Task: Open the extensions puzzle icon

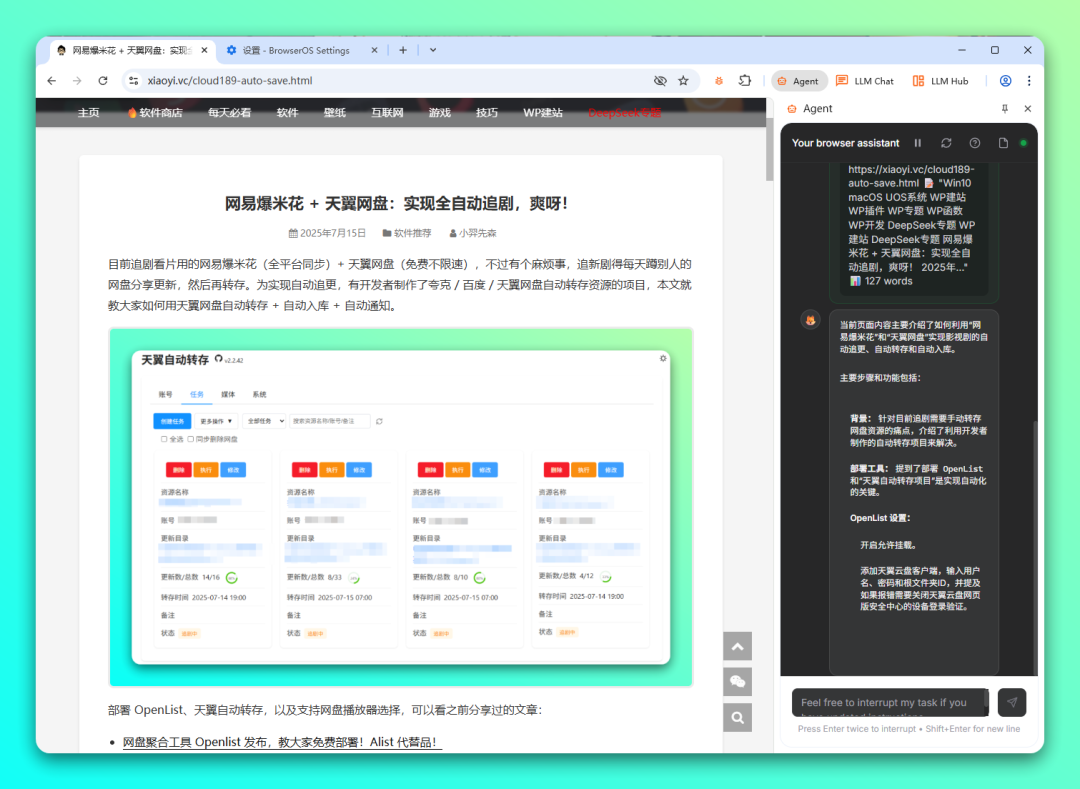Action: [x=745, y=81]
